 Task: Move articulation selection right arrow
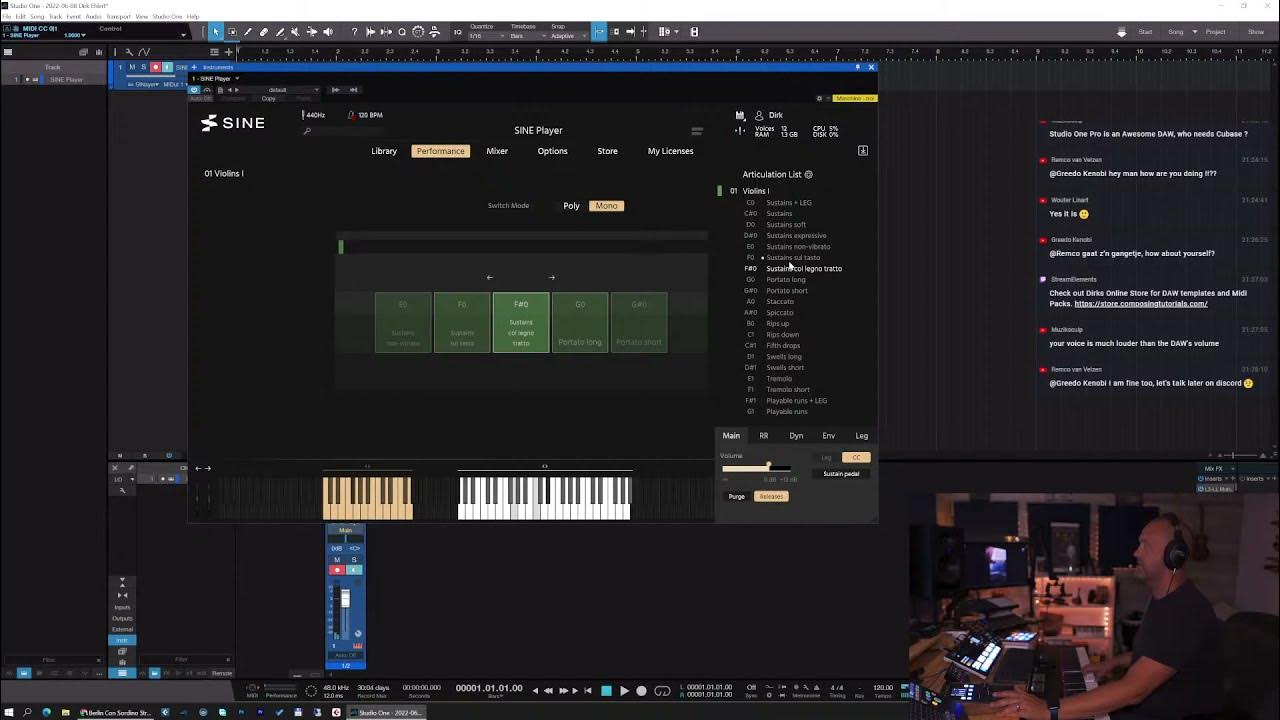(551, 278)
